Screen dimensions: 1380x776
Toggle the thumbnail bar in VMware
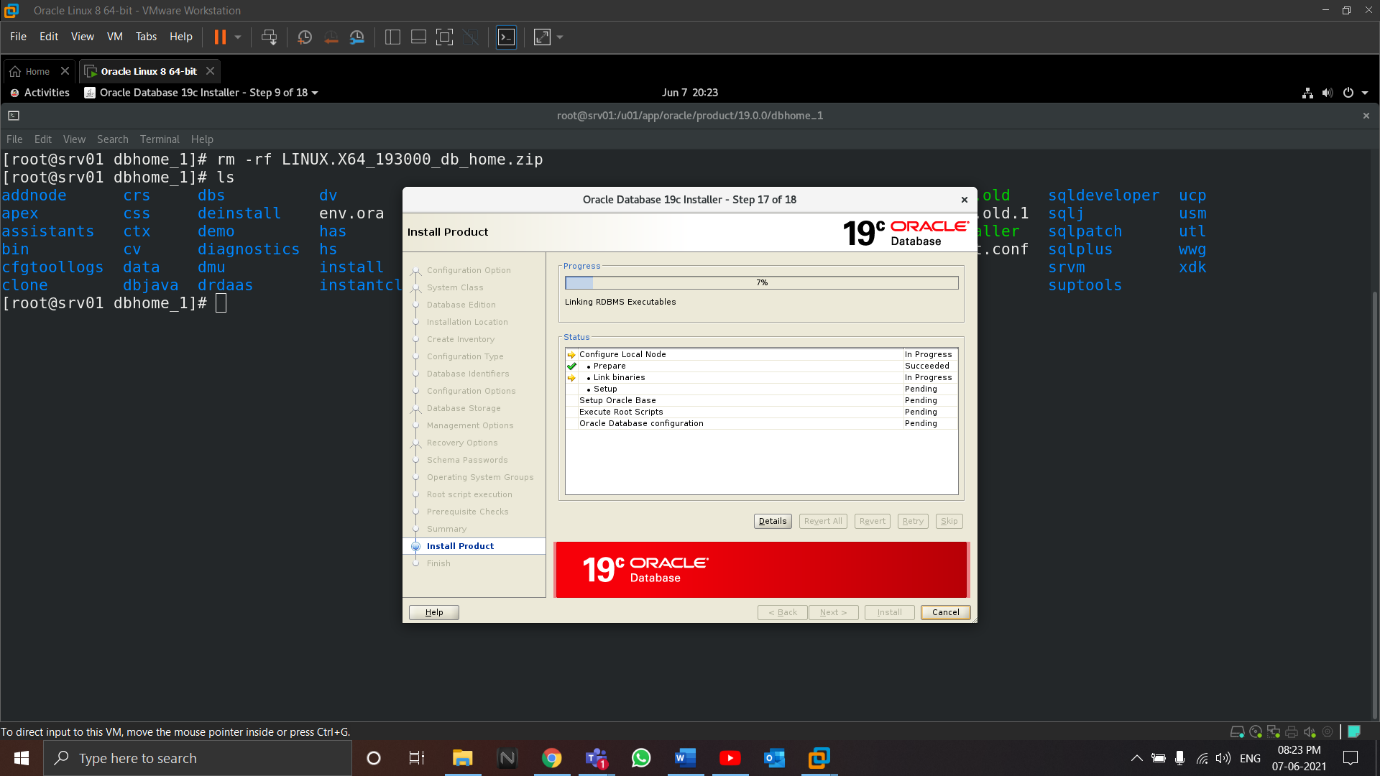419,37
